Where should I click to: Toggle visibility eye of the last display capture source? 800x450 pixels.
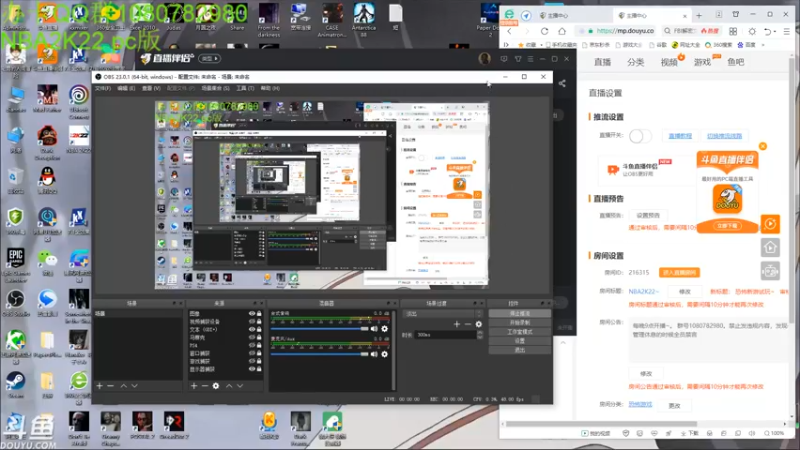tap(252, 369)
